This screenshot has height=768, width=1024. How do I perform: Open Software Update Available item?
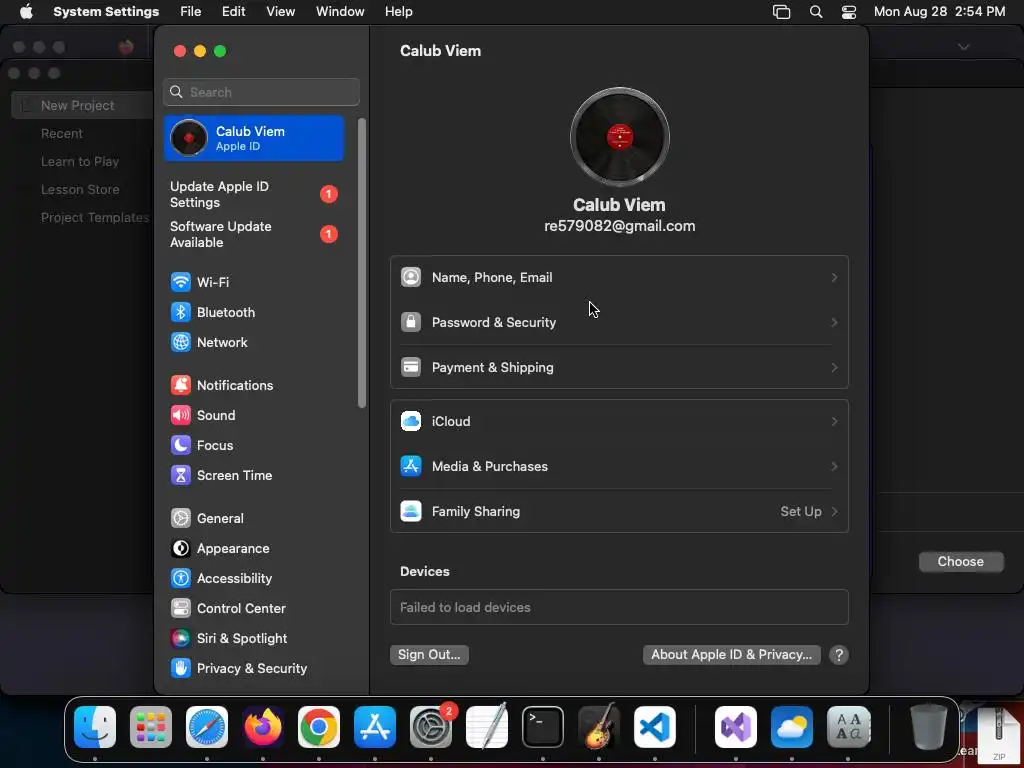click(x=253, y=234)
